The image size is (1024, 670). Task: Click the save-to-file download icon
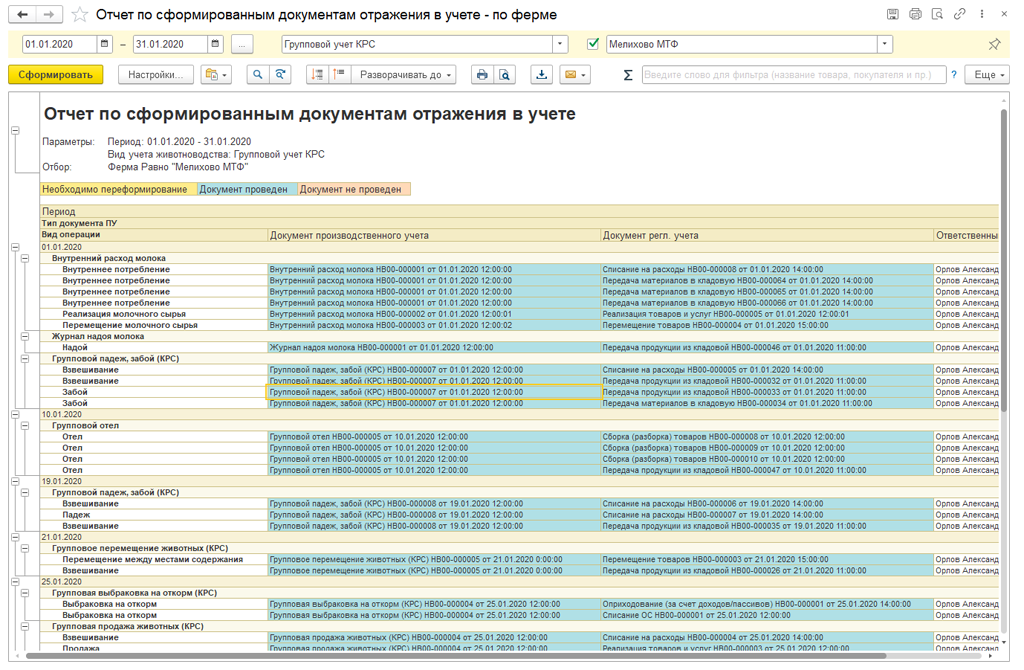(541, 75)
